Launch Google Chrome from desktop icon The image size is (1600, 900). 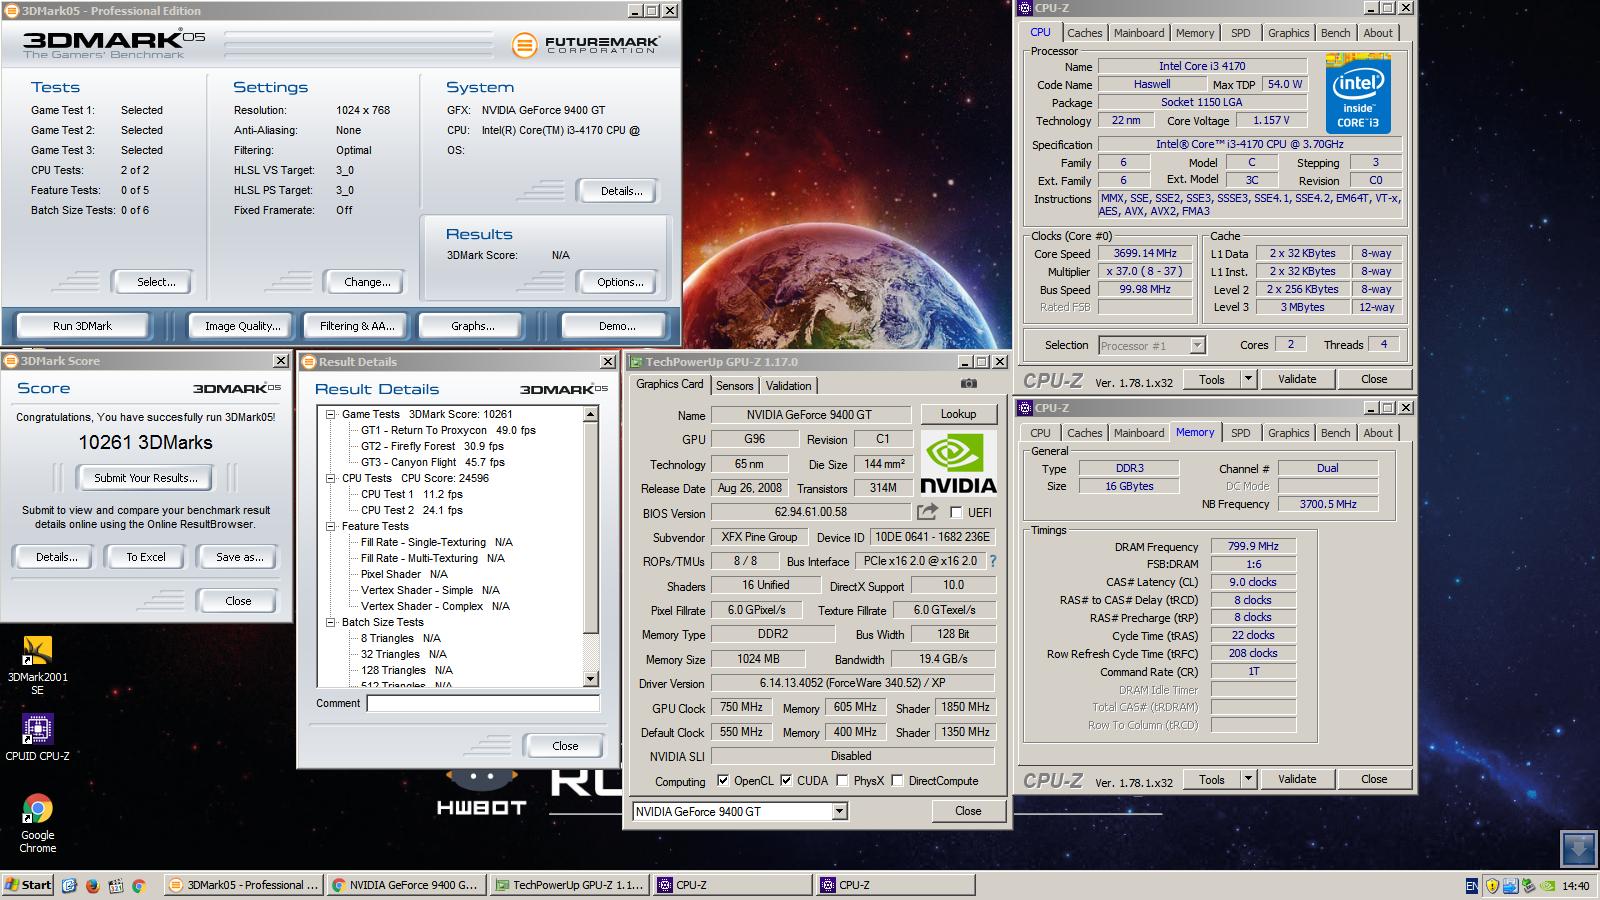[x=37, y=823]
